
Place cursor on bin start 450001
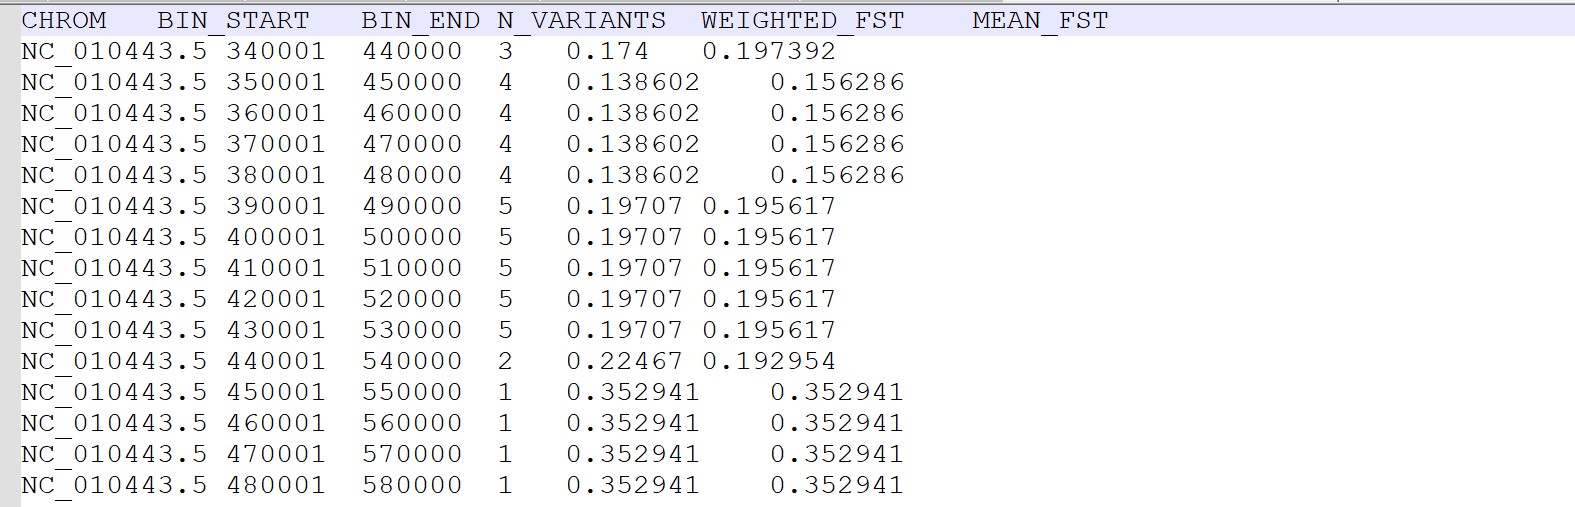(276, 392)
